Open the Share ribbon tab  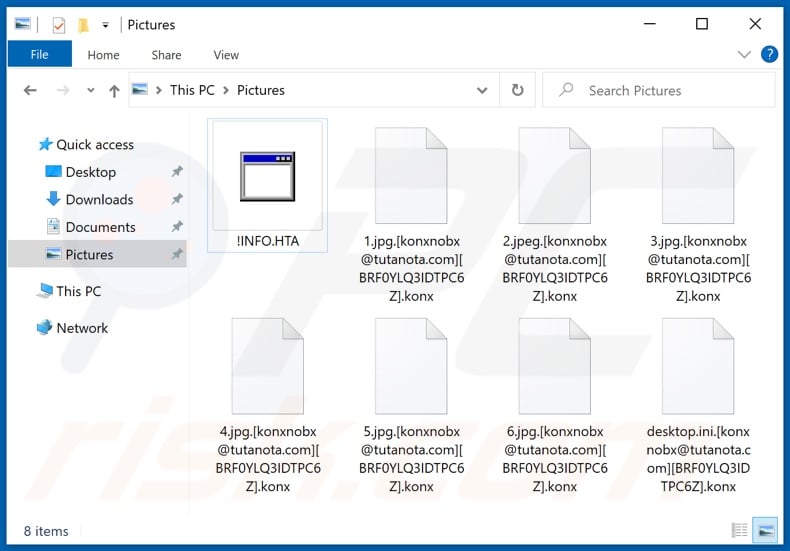(x=166, y=55)
